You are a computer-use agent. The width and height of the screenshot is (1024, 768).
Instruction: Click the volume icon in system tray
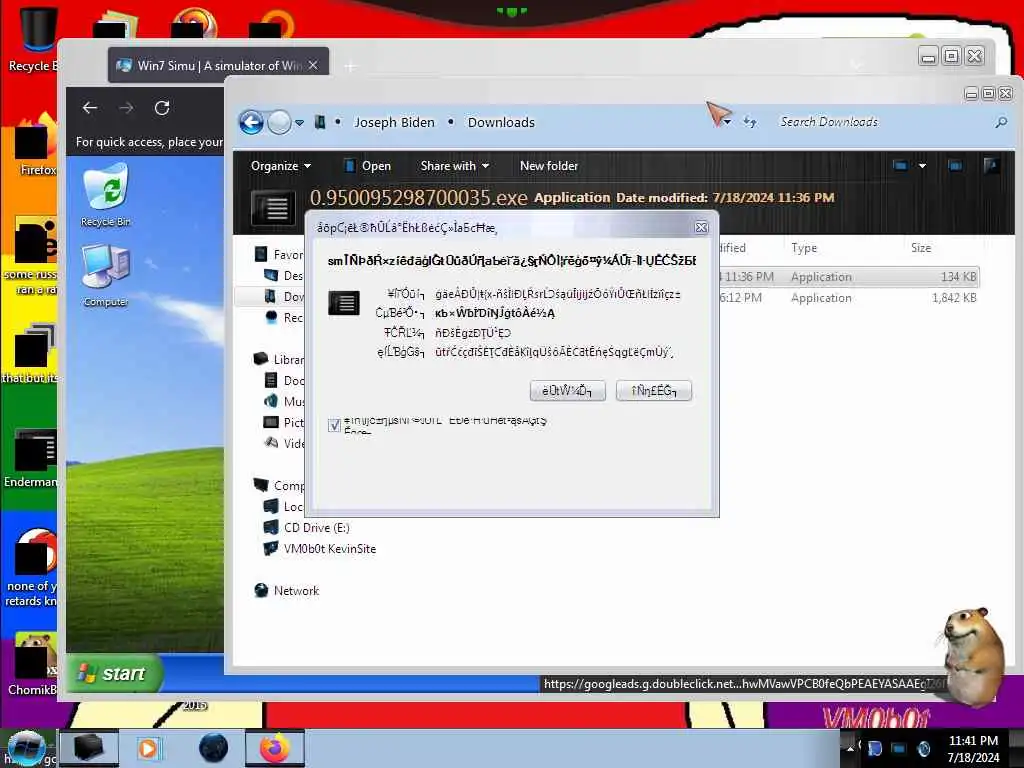[924, 748]
